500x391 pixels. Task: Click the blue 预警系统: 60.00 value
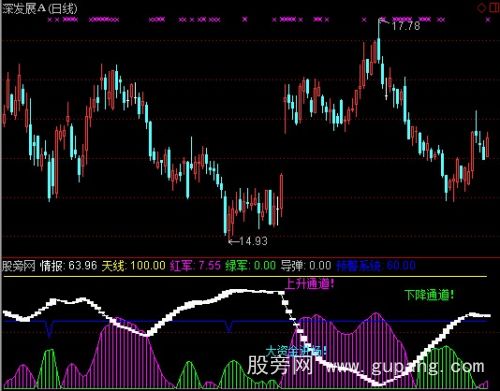[x=376, y=266]
